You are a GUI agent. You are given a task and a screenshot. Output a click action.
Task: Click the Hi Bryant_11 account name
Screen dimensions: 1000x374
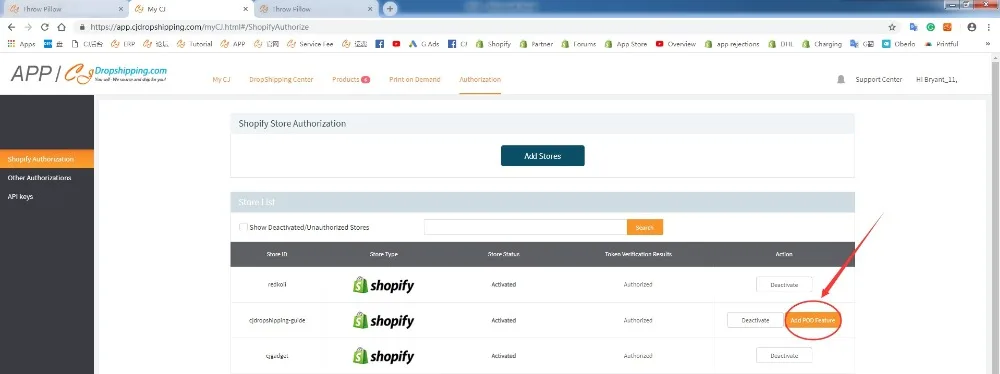coord(937,80)
